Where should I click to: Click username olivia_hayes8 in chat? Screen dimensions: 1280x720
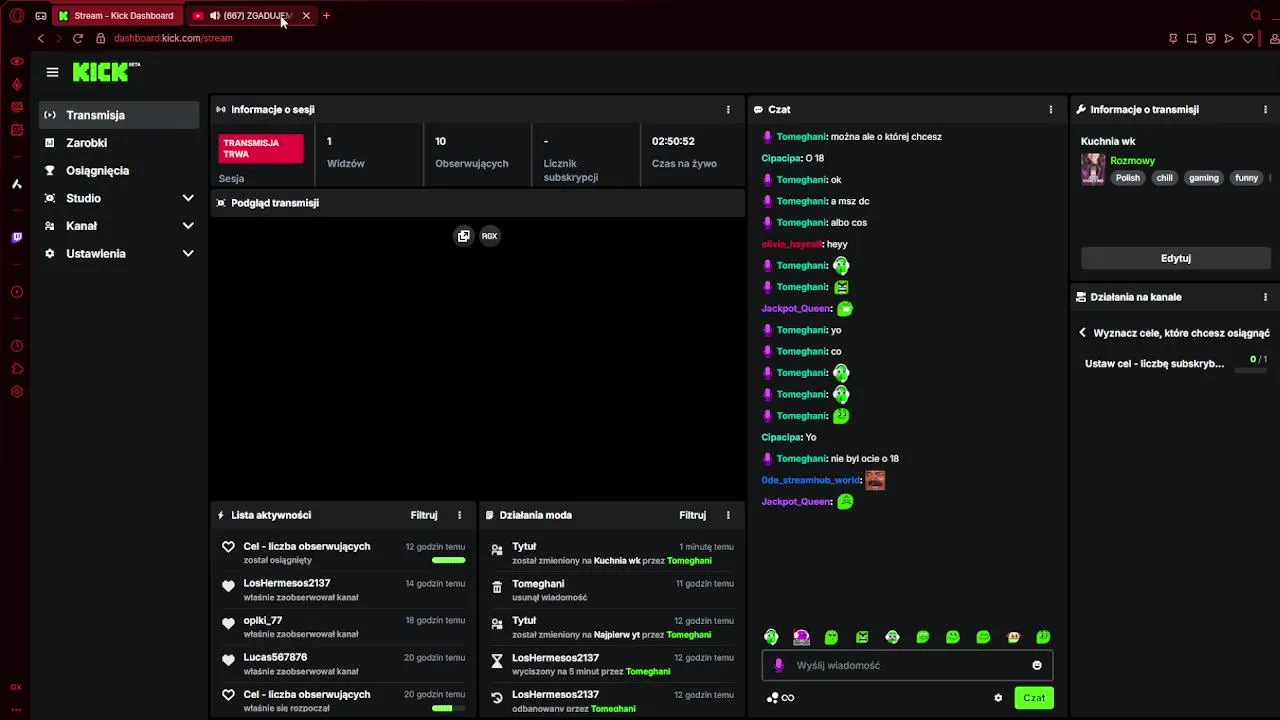pyautogui.click(x=791, y=244)
